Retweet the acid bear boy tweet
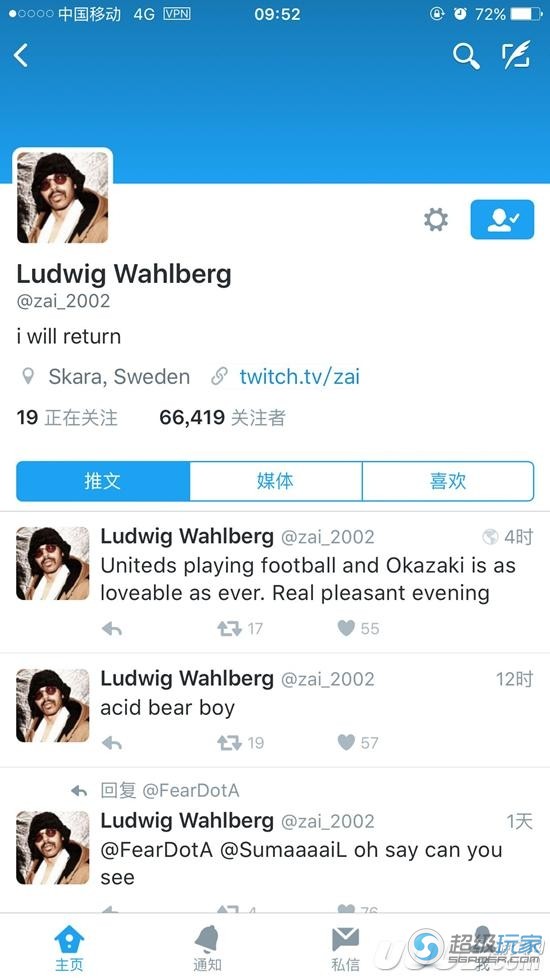The width and height of the screenshot is (550, 978). [x=240, y=743]
